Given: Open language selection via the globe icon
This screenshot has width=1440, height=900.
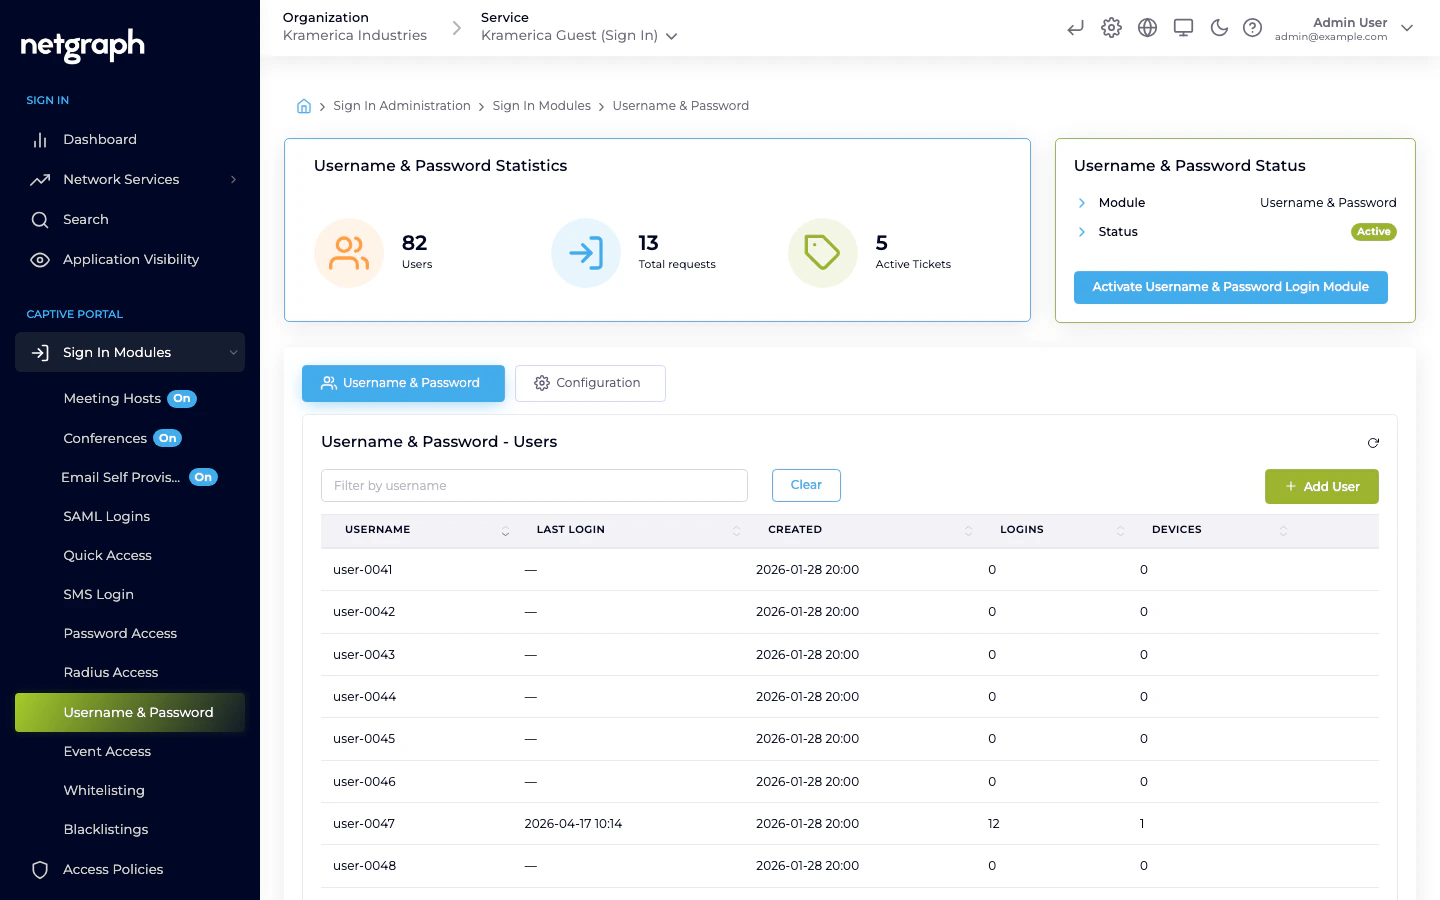Looking at the screenshot, I should 1147,27.
